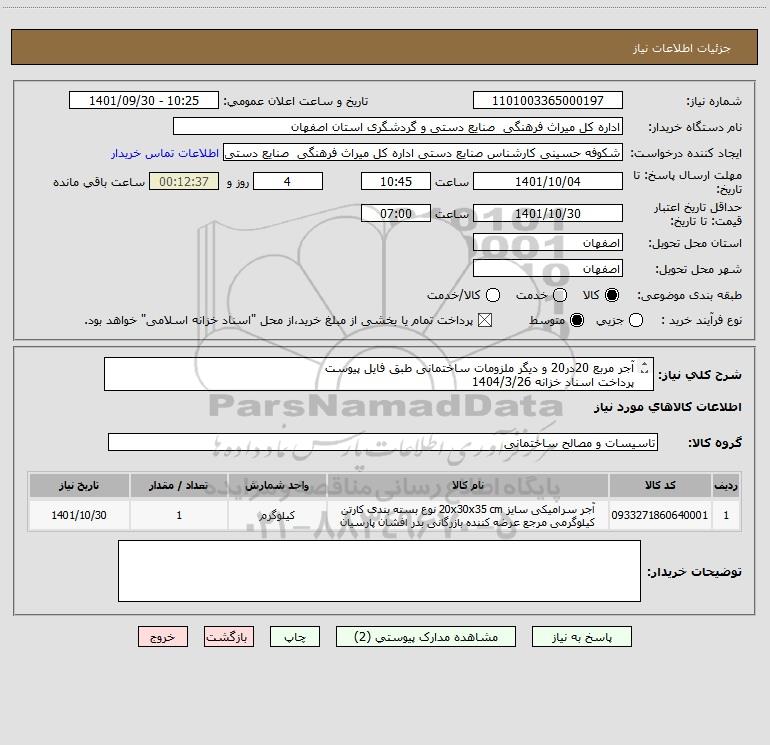The image size is (770, 745).
Task: Click product code 0933271860640001 cell
Action: [660, 515]
